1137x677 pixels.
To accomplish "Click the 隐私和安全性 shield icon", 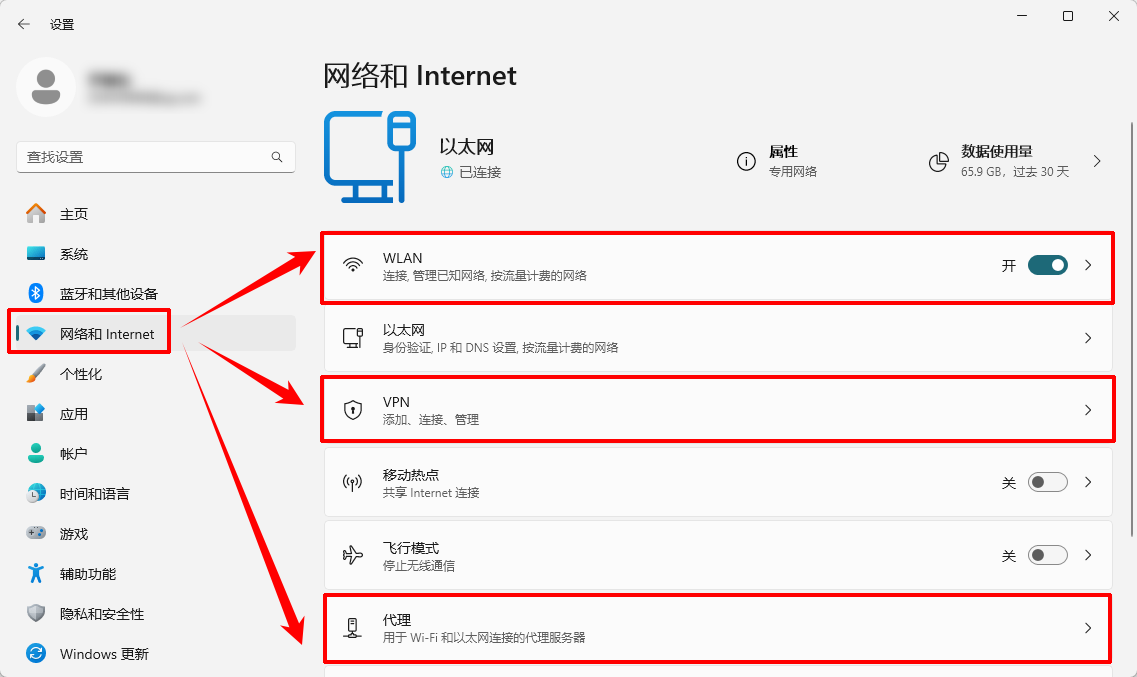I will (36, 613).
